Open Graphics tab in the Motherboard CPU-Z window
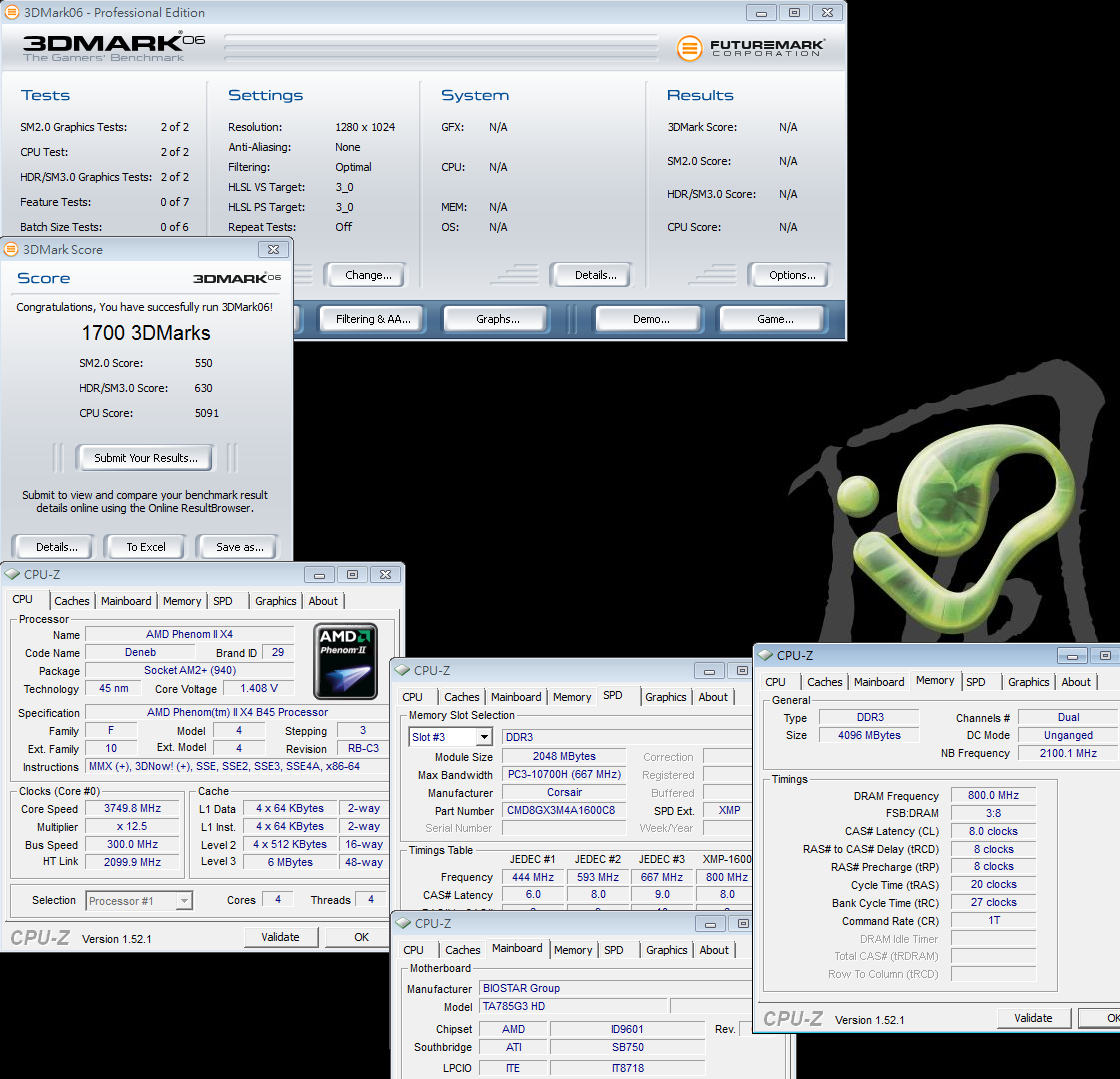Image resolution: width=1120 pixels, height=1079 pixels. [666, 950]
